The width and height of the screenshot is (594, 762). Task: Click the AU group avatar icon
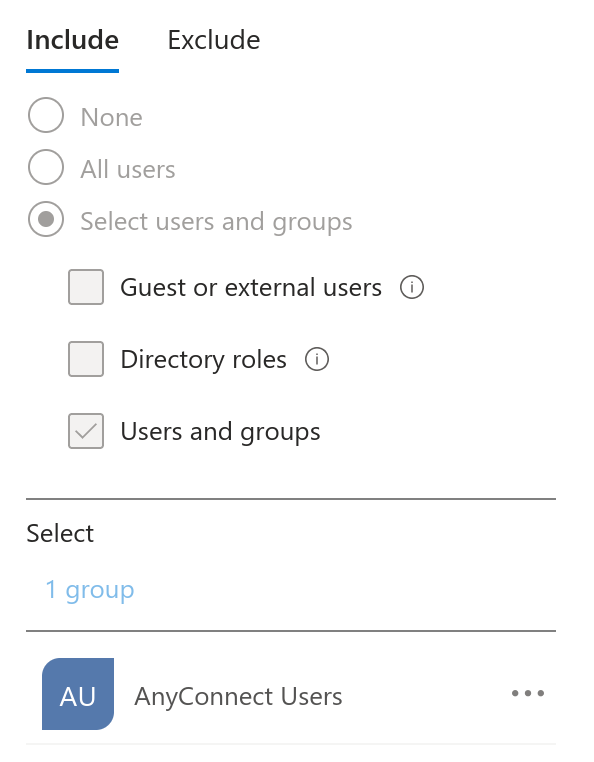(78, 694)
